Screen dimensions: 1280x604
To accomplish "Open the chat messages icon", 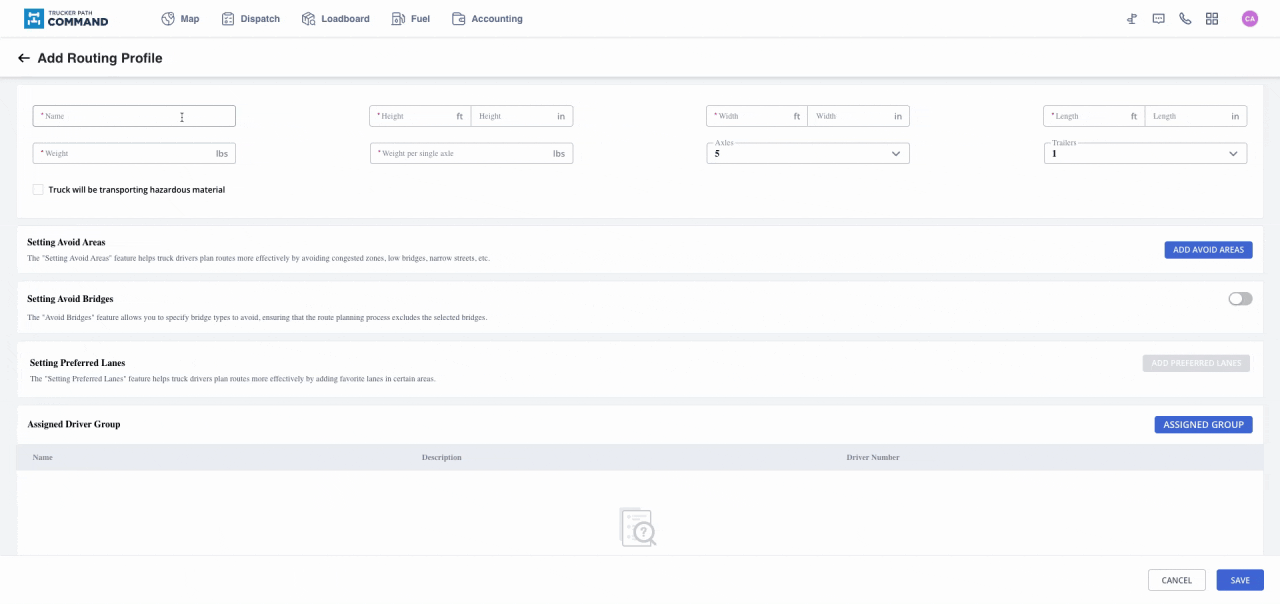I will tap(1158, 19).
